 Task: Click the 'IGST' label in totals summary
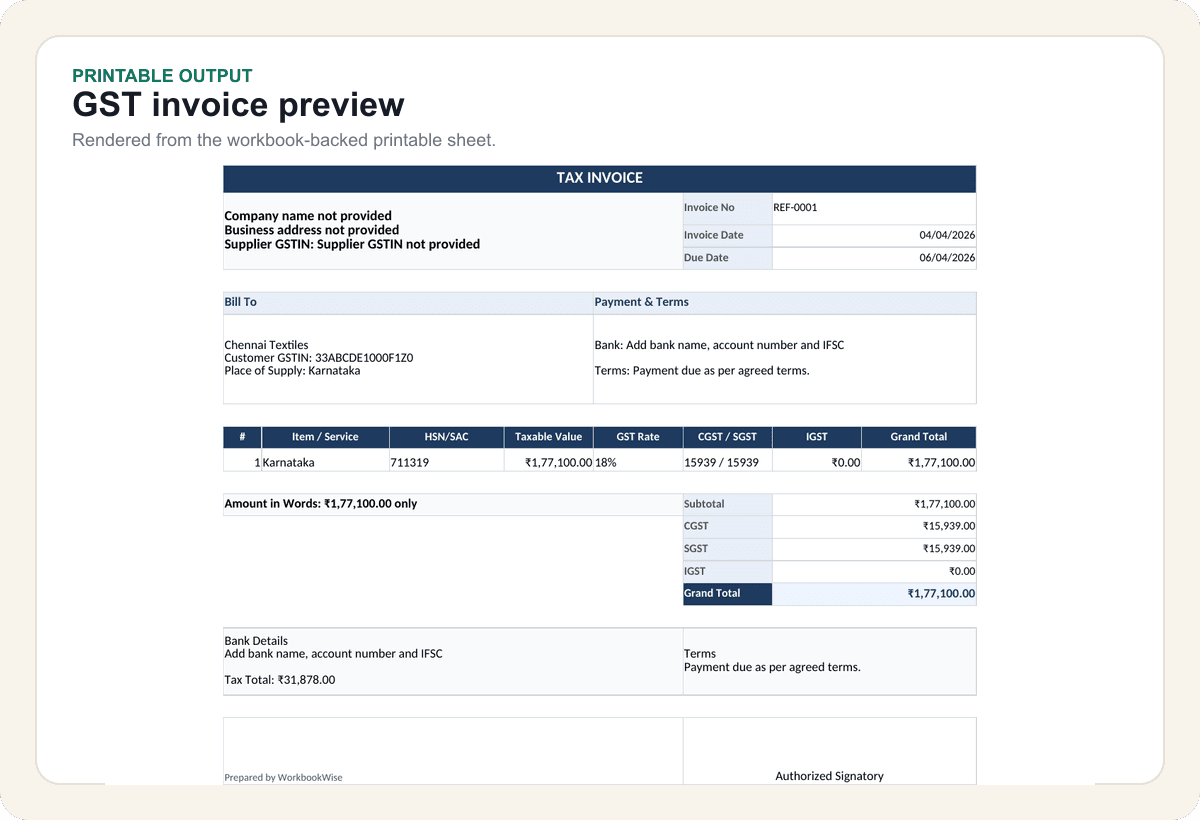tap(727, 571)
